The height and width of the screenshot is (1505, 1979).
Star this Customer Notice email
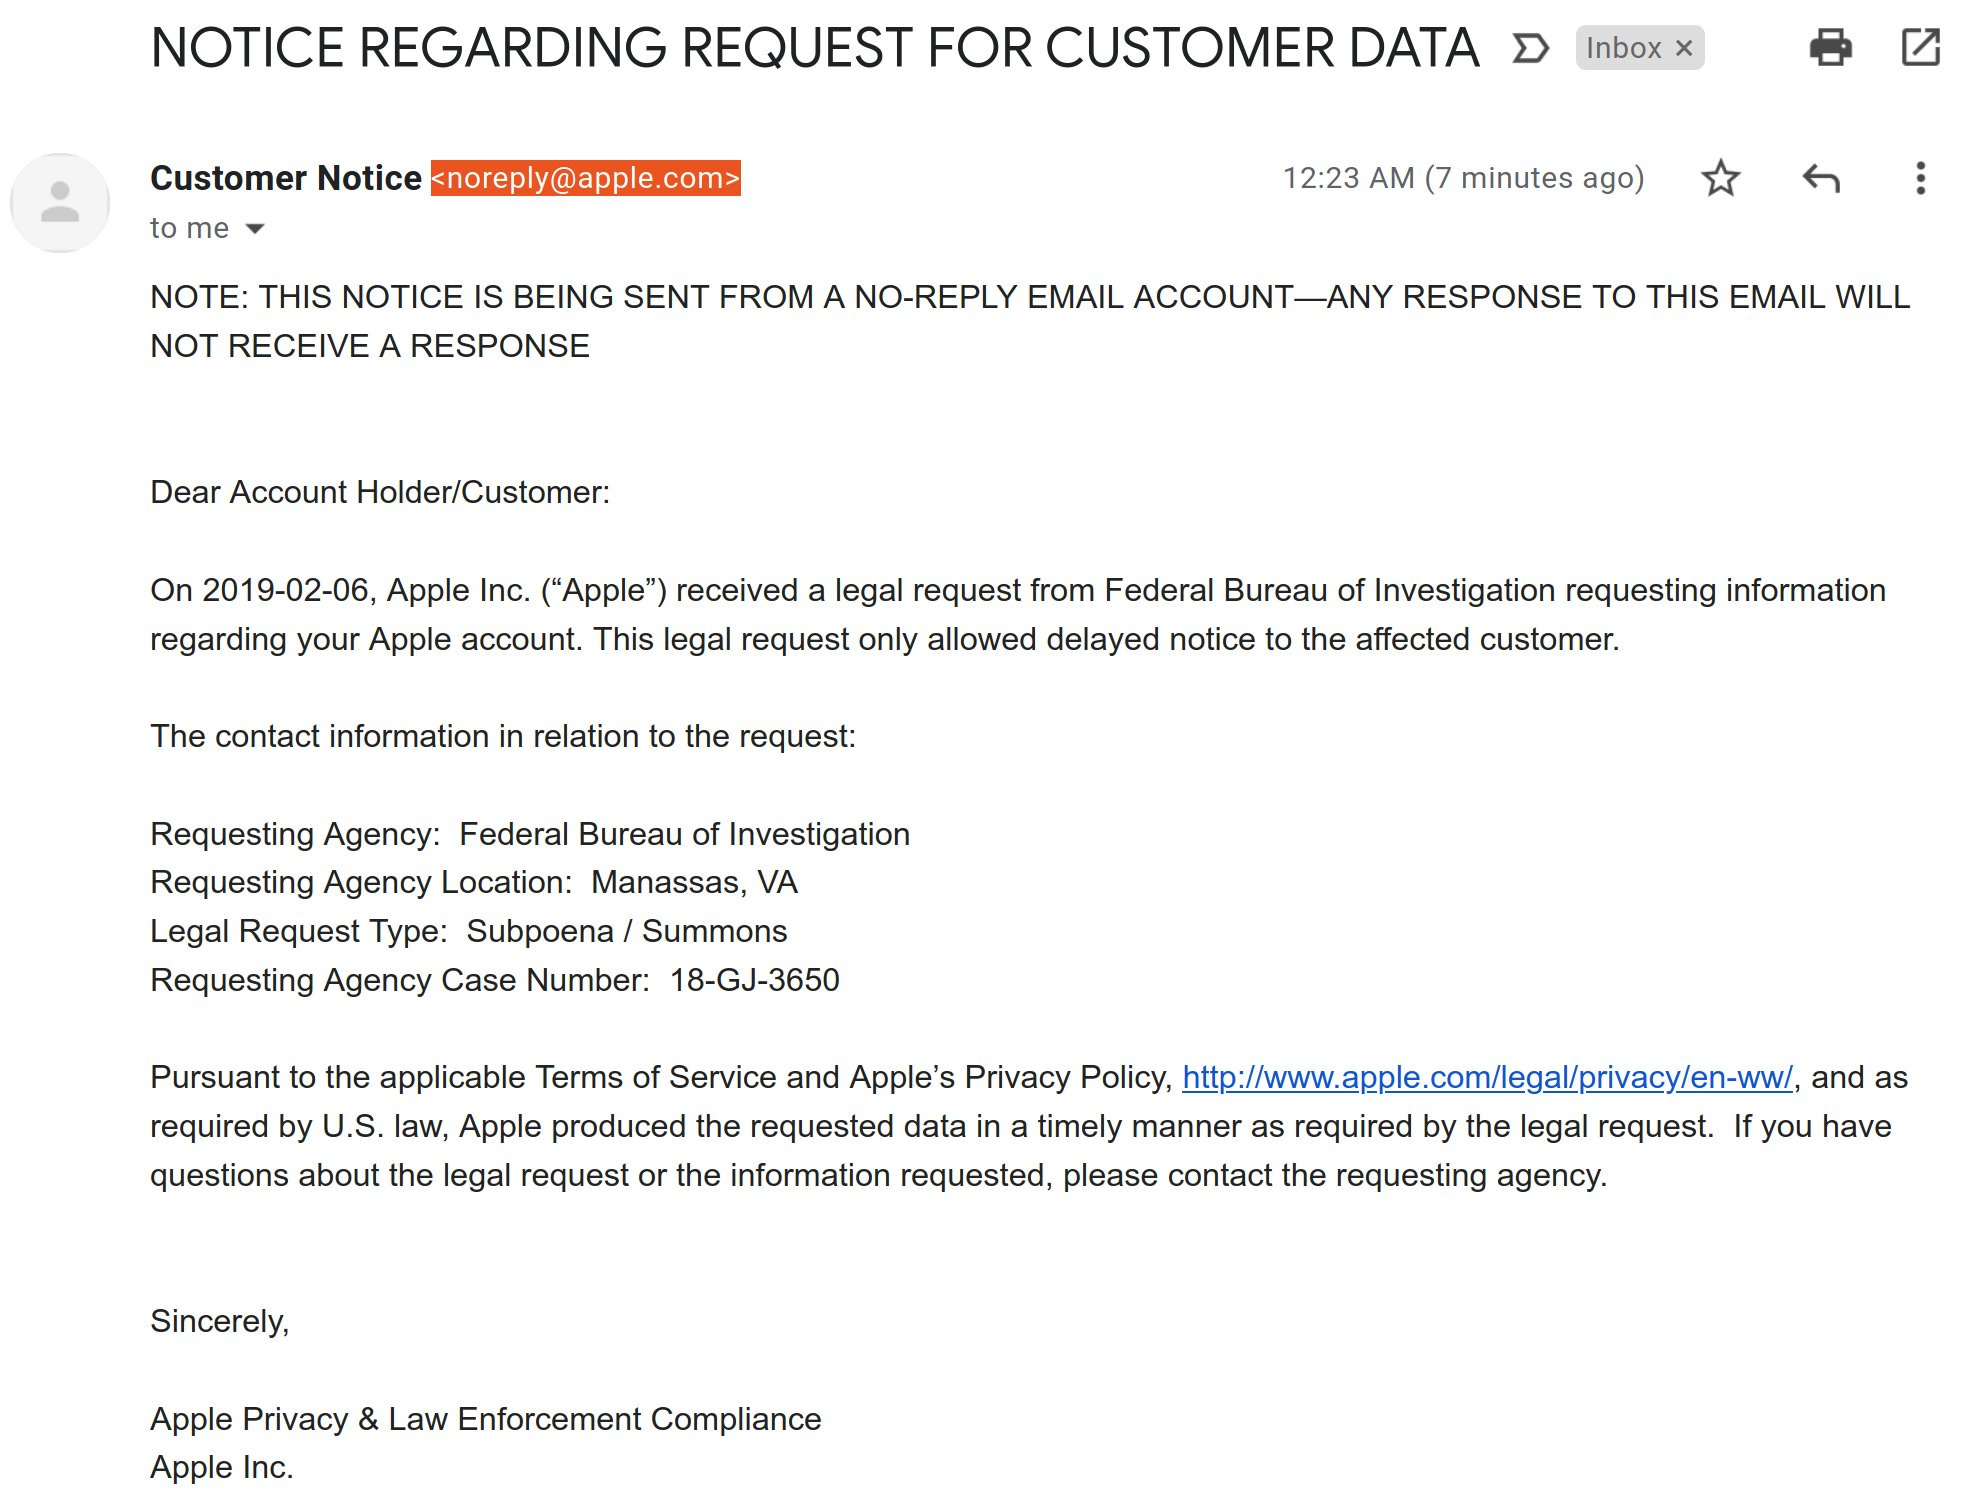(1720, 178)
